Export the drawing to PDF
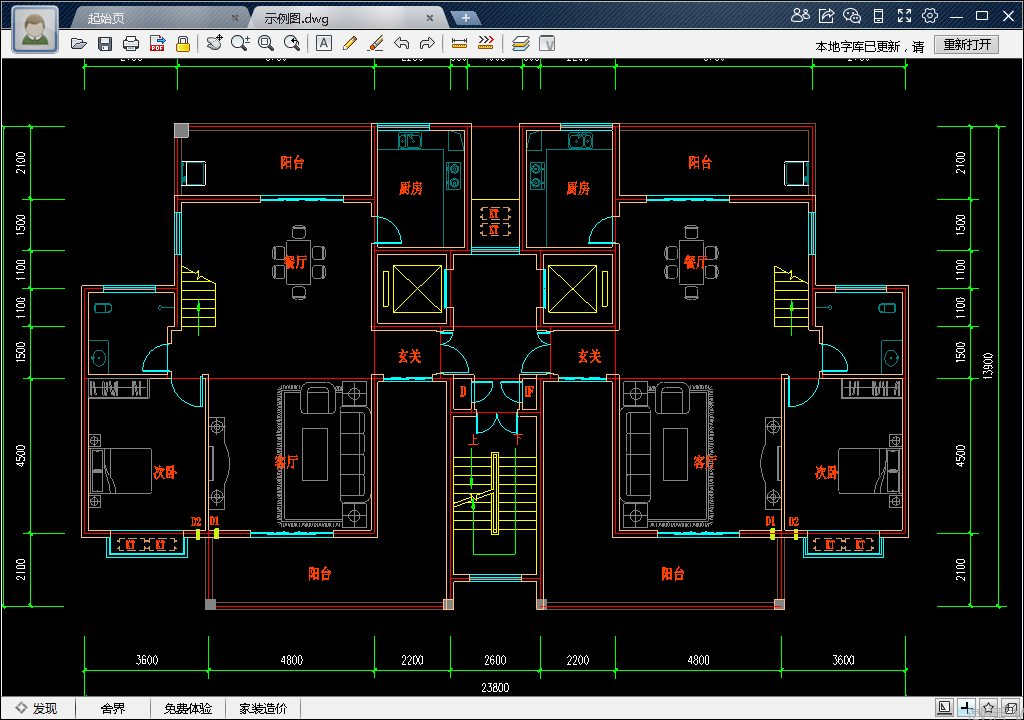 157,43
